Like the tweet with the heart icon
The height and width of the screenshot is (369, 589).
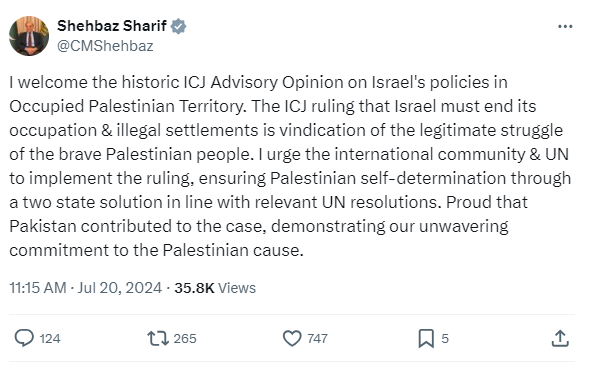292,338
